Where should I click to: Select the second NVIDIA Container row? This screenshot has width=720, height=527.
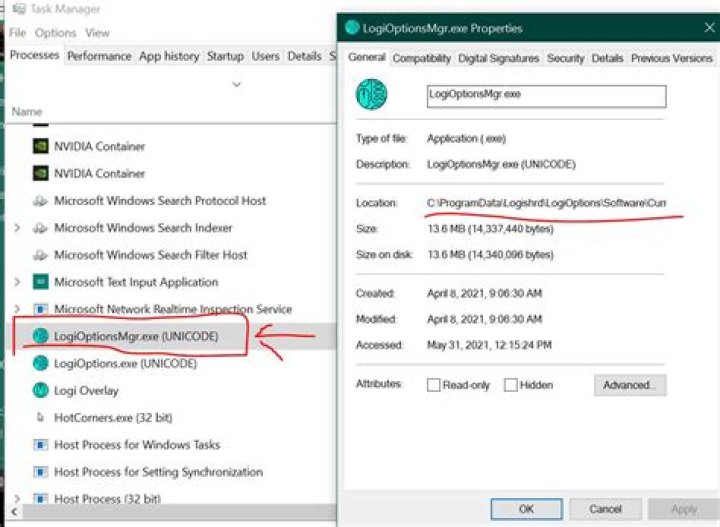pos(172,174)
